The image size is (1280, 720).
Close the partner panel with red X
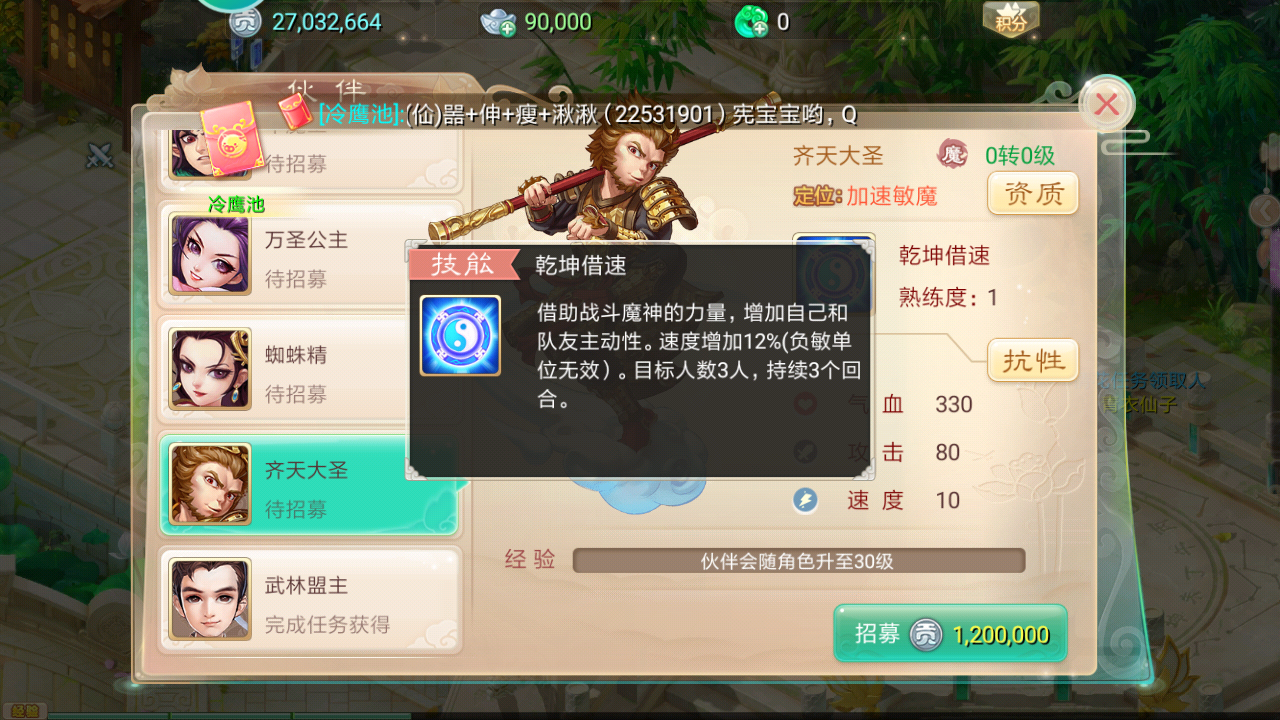tap(1107, 104)
